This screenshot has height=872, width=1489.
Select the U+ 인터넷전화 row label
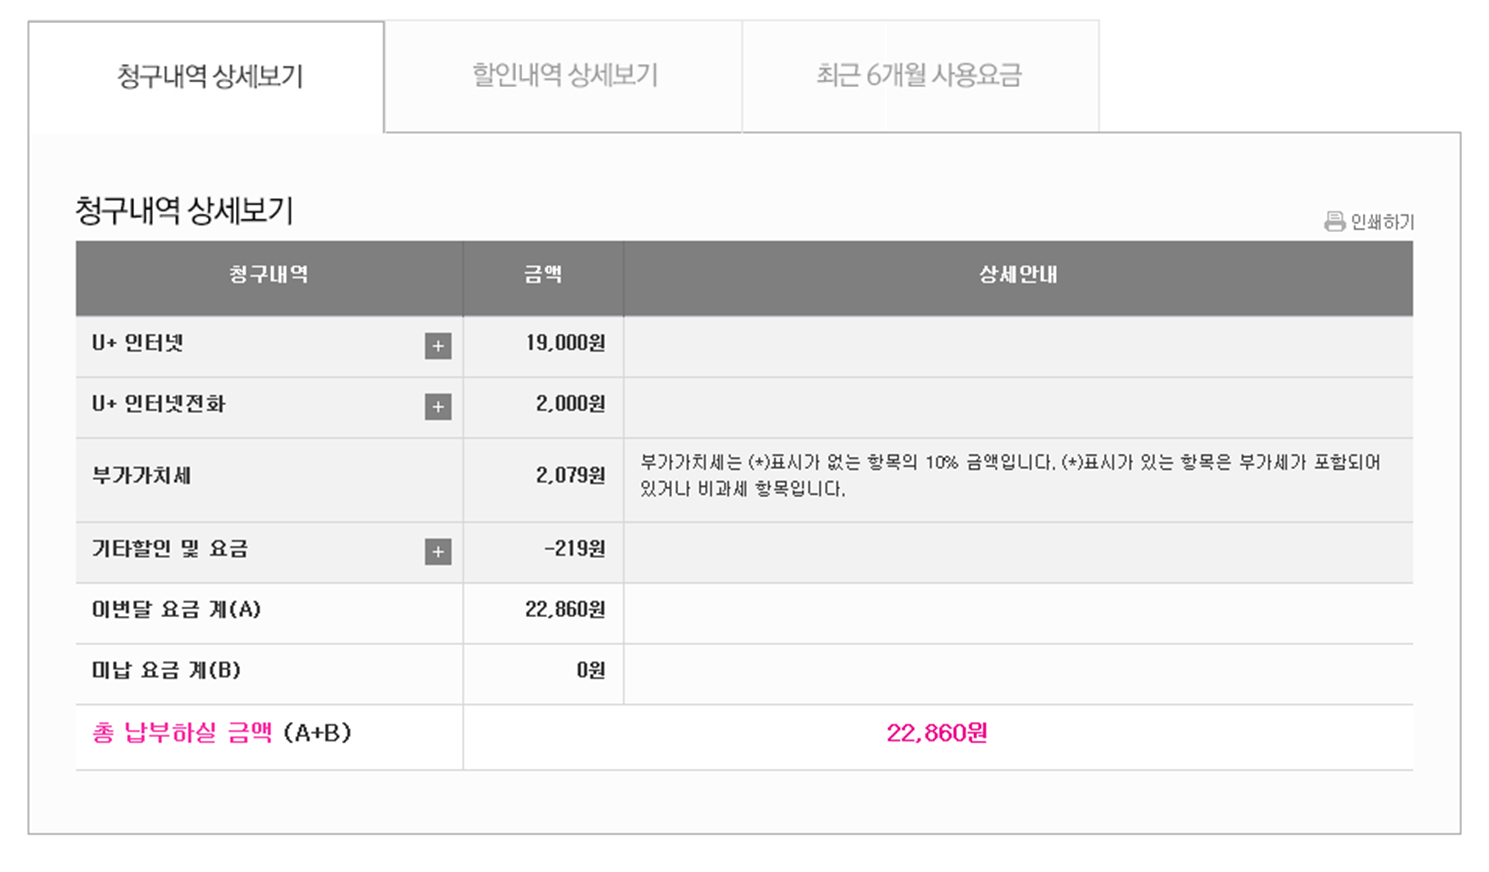click(x=159, y=404)
